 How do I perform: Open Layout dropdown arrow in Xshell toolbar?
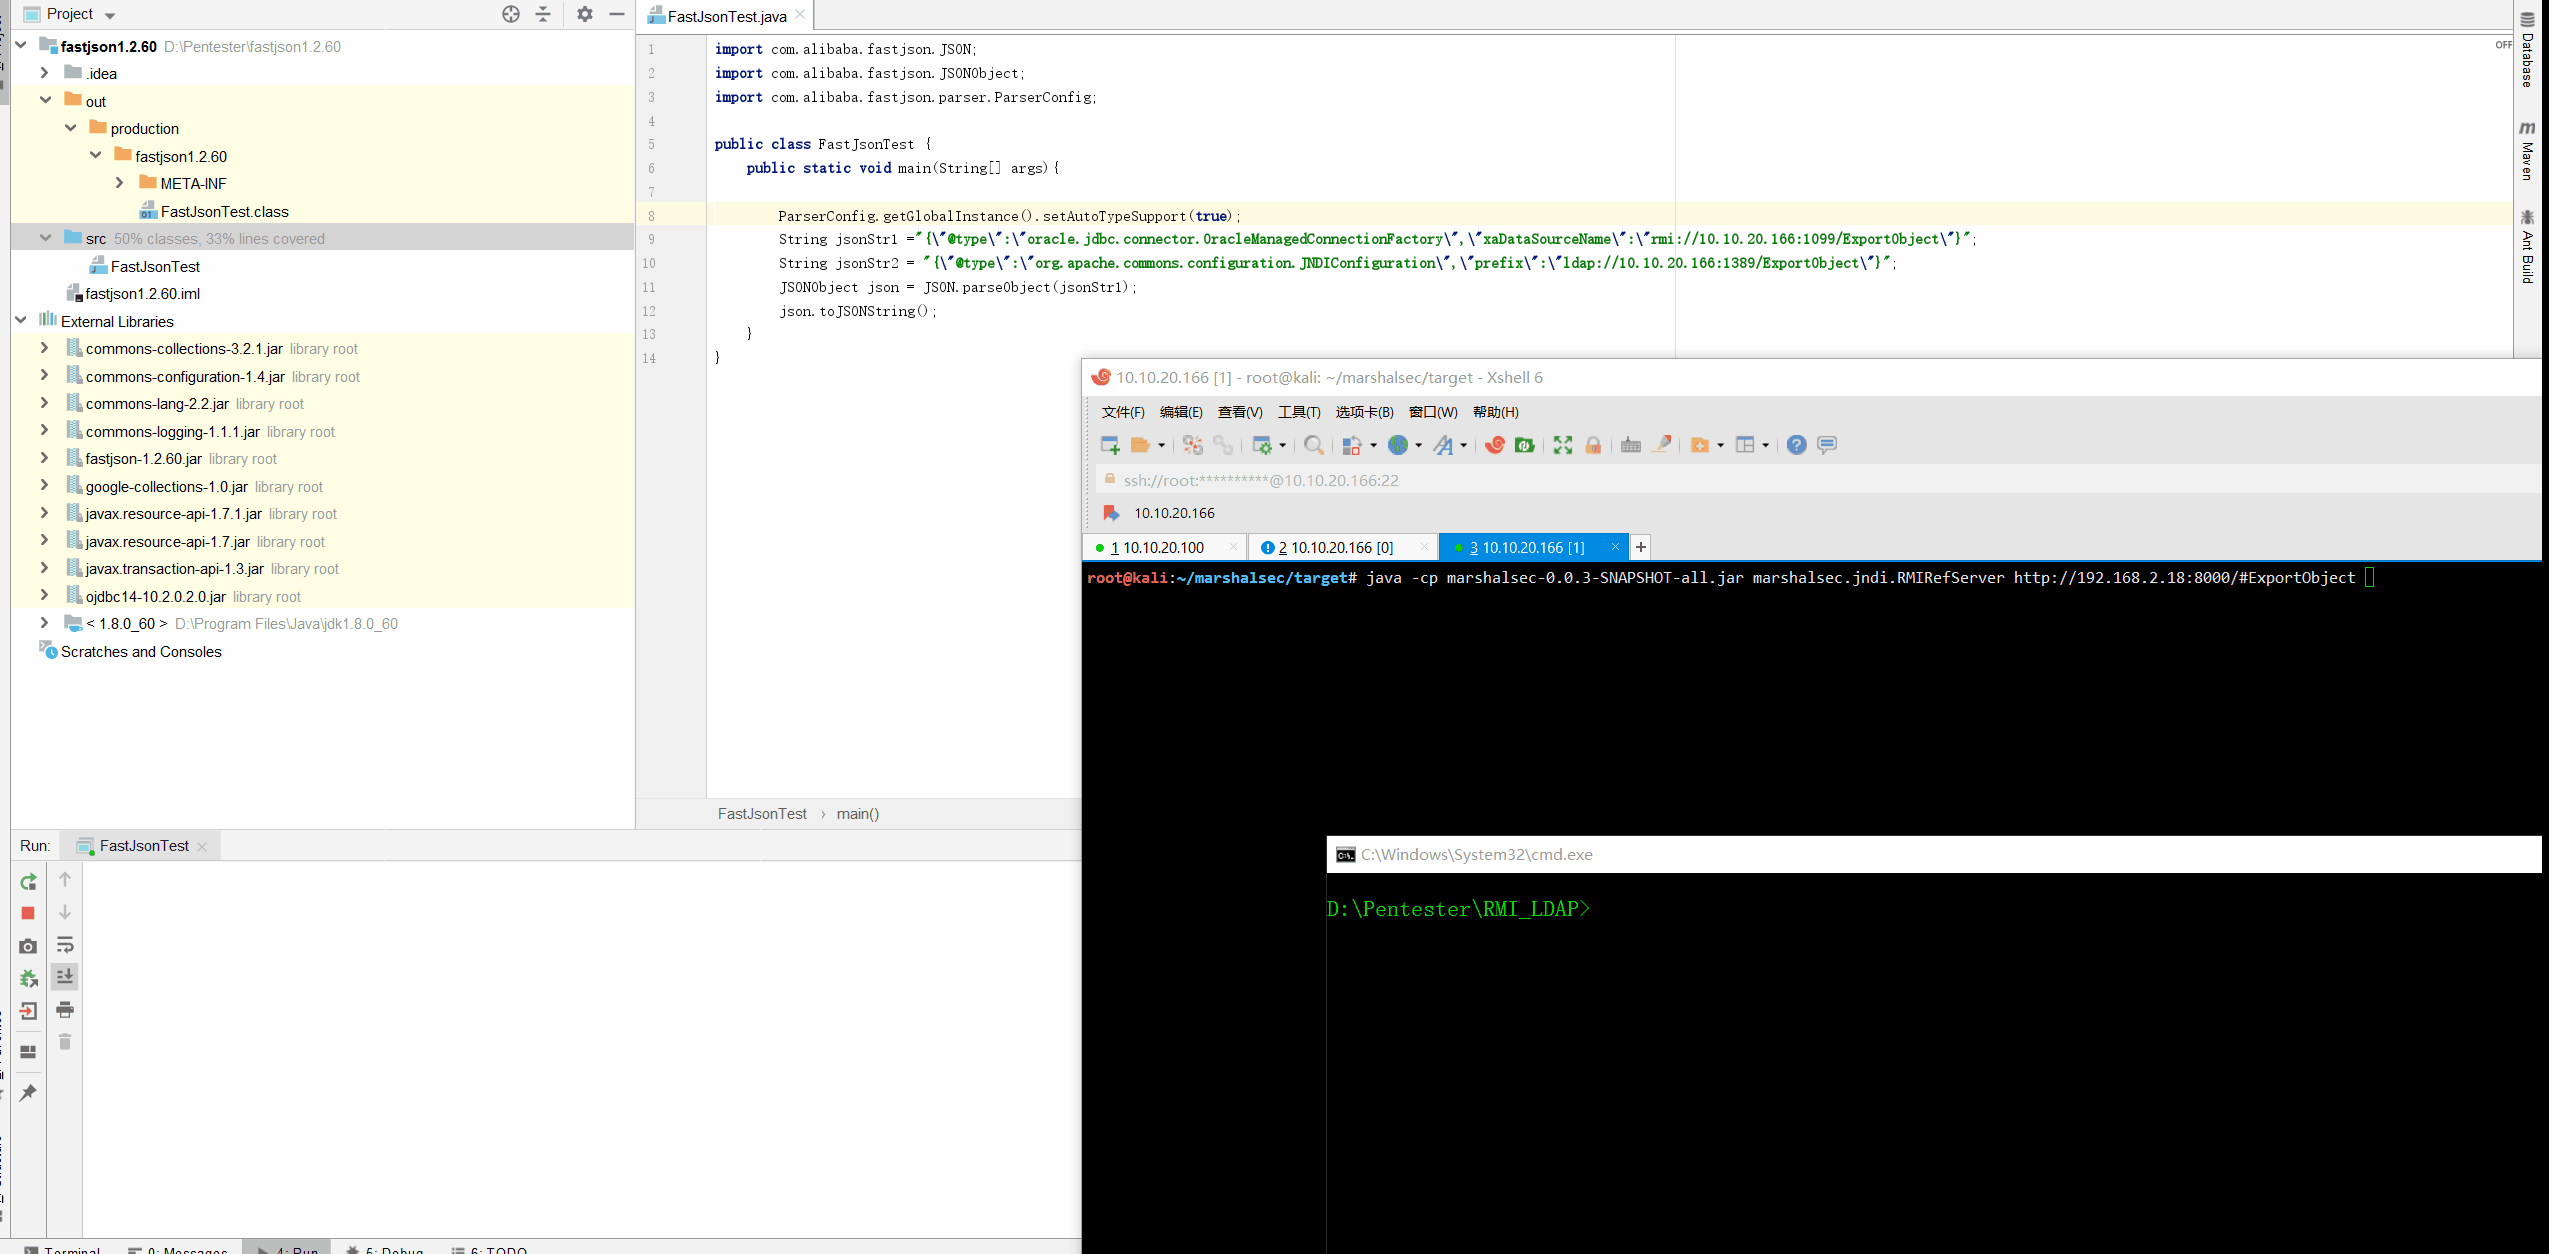pos(1766,445)
